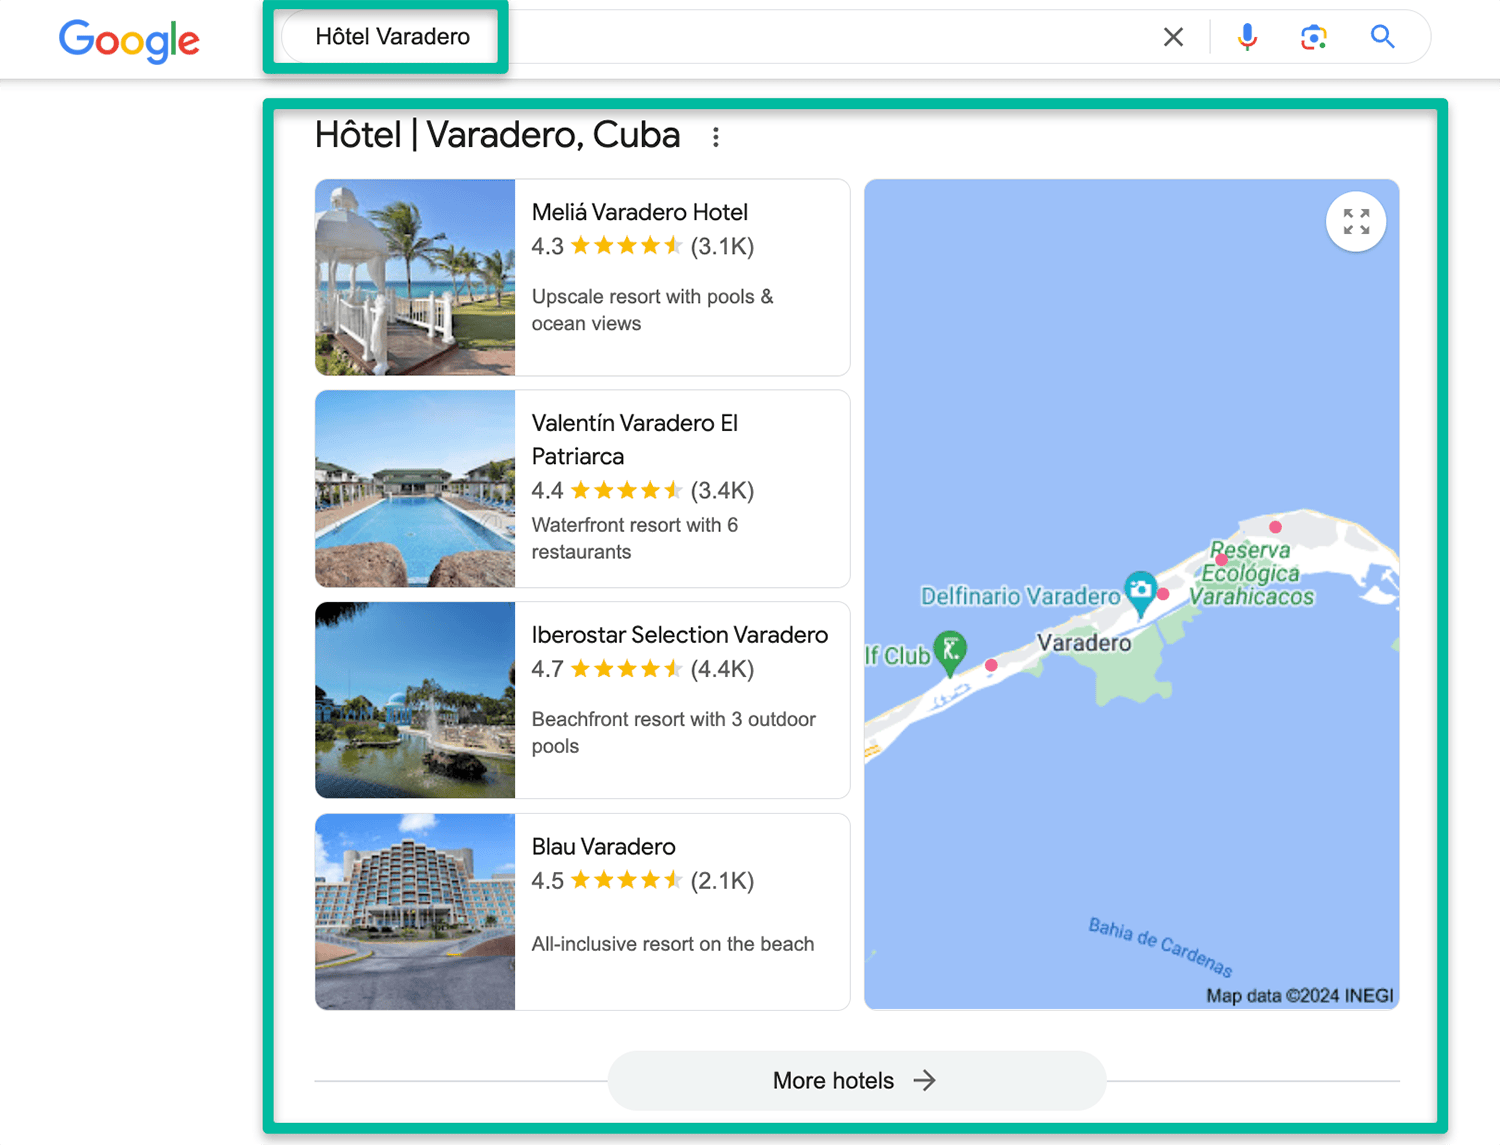
Task: Click the More hotels button
Action: click(x=857, y=1080)
